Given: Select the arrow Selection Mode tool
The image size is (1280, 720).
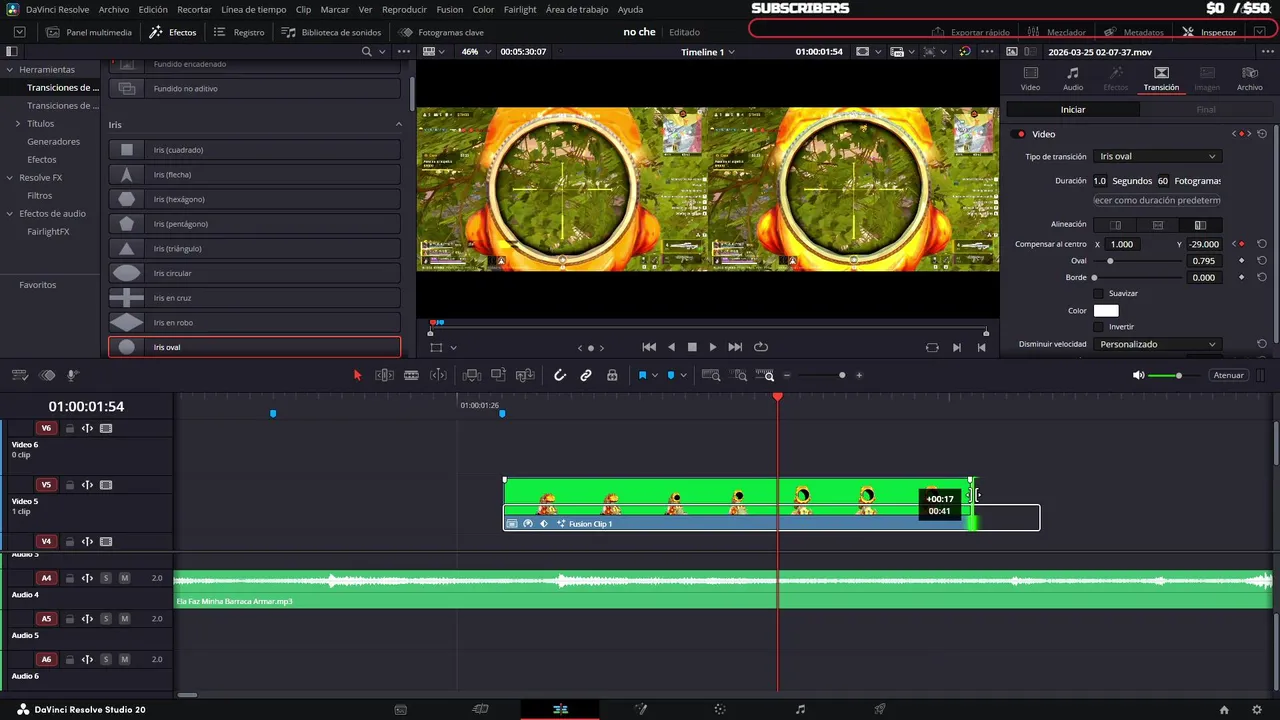Looking at the screenshot, I should [357, 375].
